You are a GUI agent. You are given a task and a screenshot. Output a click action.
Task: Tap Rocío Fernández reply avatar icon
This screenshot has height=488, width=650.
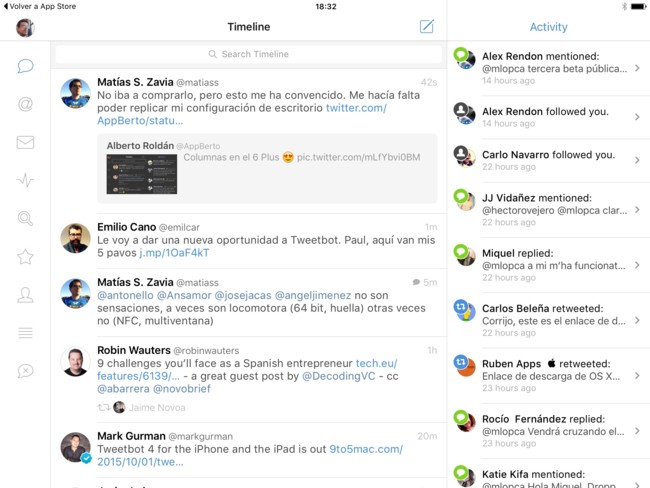(464, 421)
